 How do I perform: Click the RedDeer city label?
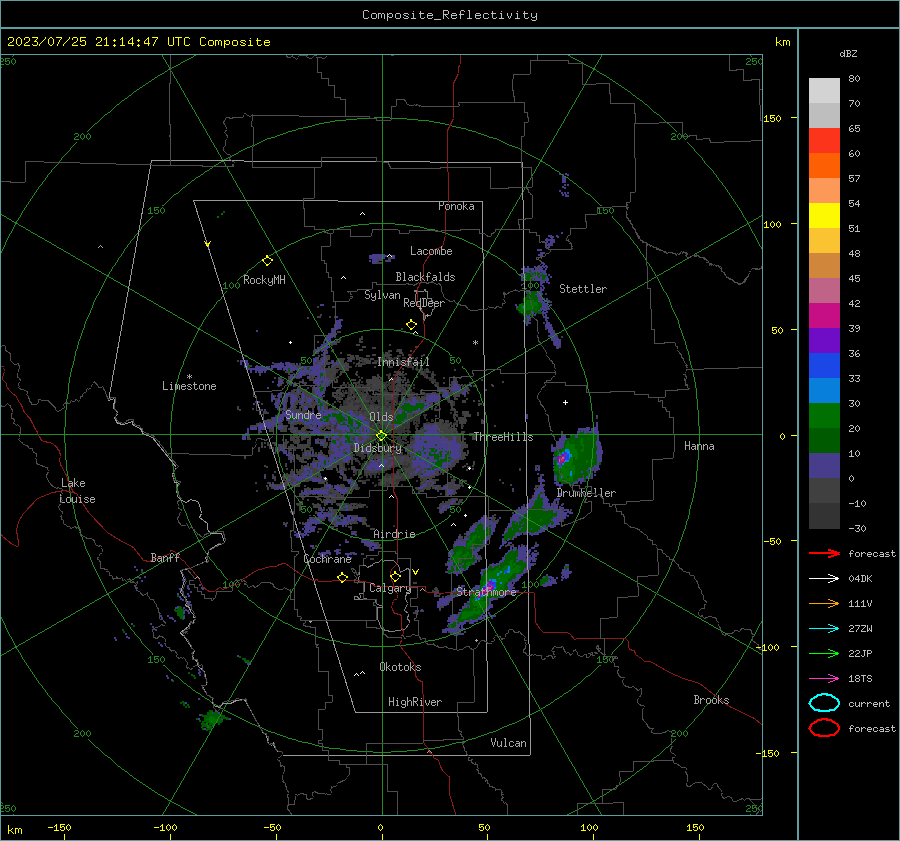[x=424, y=303]
